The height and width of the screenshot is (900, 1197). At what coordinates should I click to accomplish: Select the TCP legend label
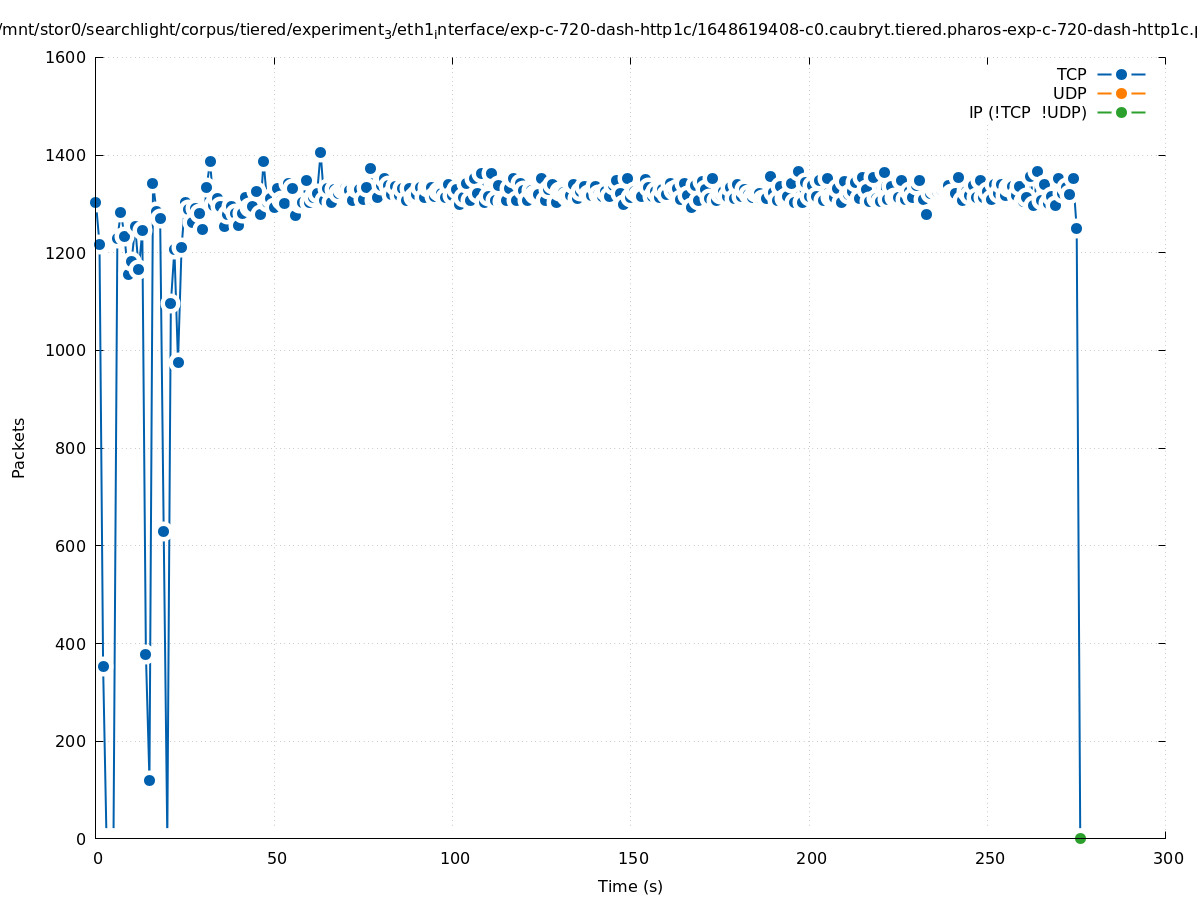tap(1071, 74)
